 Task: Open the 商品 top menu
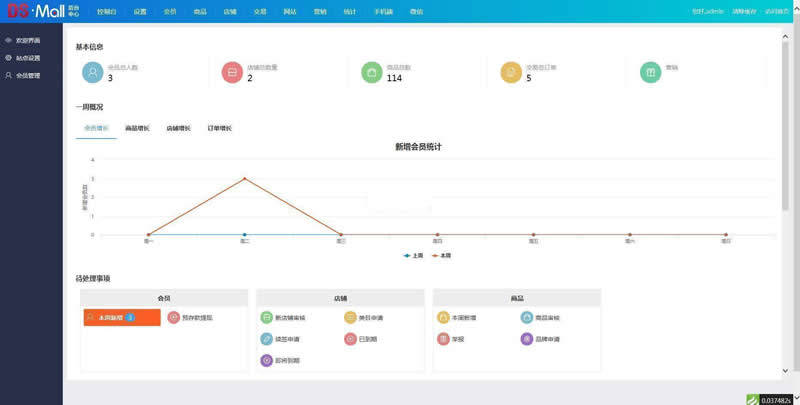tap(200, 11)
